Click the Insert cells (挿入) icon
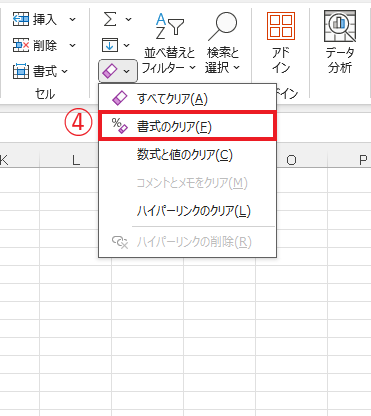Viewport: 371px width, 416px height. [x=21, y=19]
